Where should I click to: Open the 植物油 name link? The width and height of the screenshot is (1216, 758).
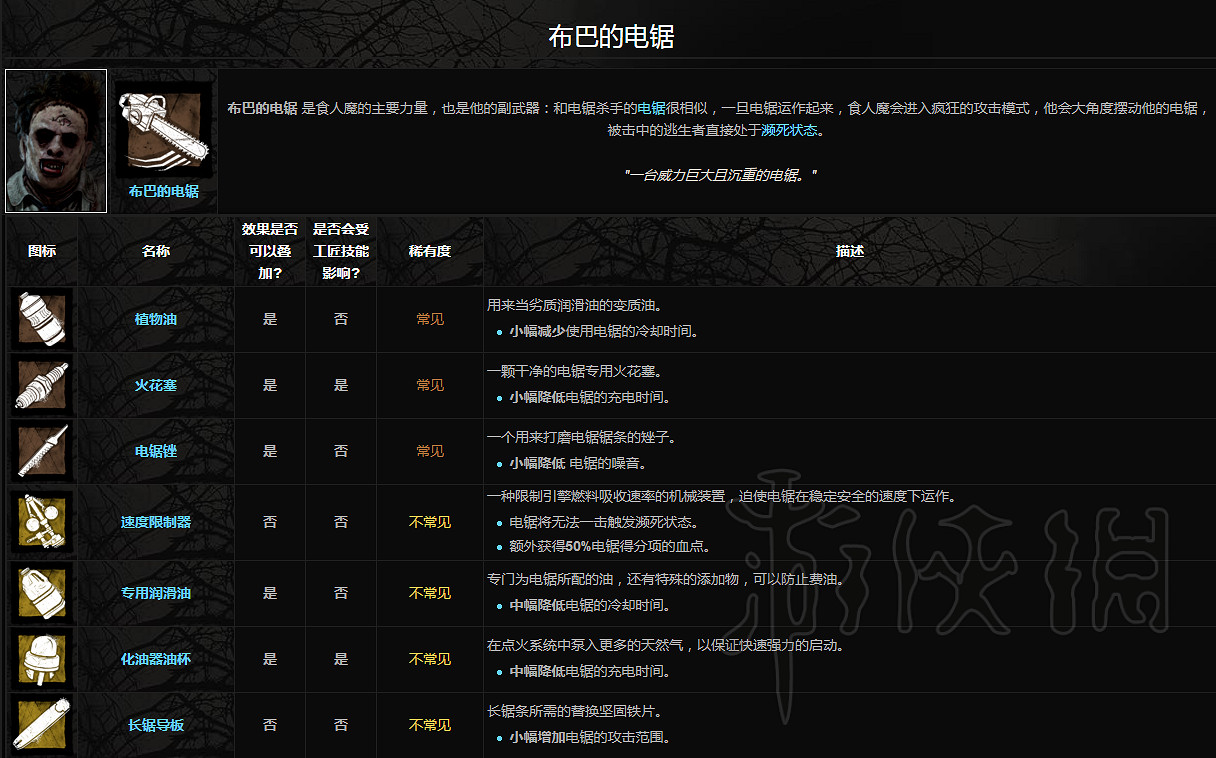(155, 318)
